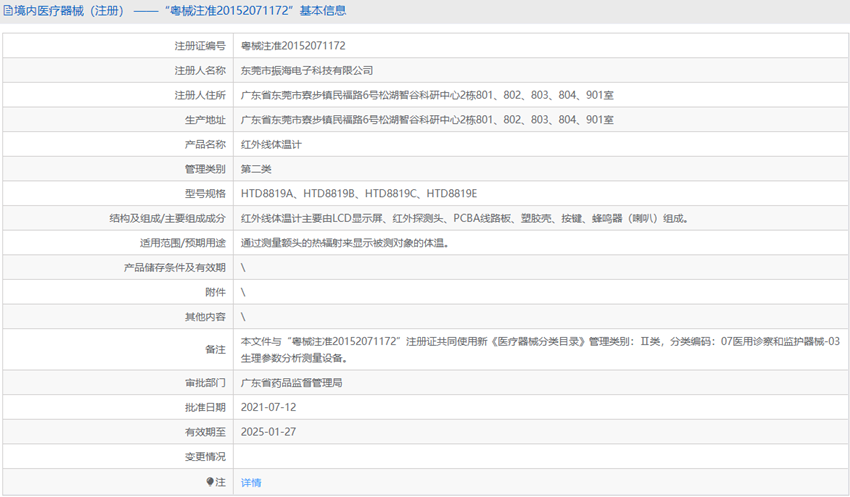This screenshot has height=497, width=850.
Task: Select expiry date 2025-01-27
Action: pyautogui.click(x=268, y=432)
